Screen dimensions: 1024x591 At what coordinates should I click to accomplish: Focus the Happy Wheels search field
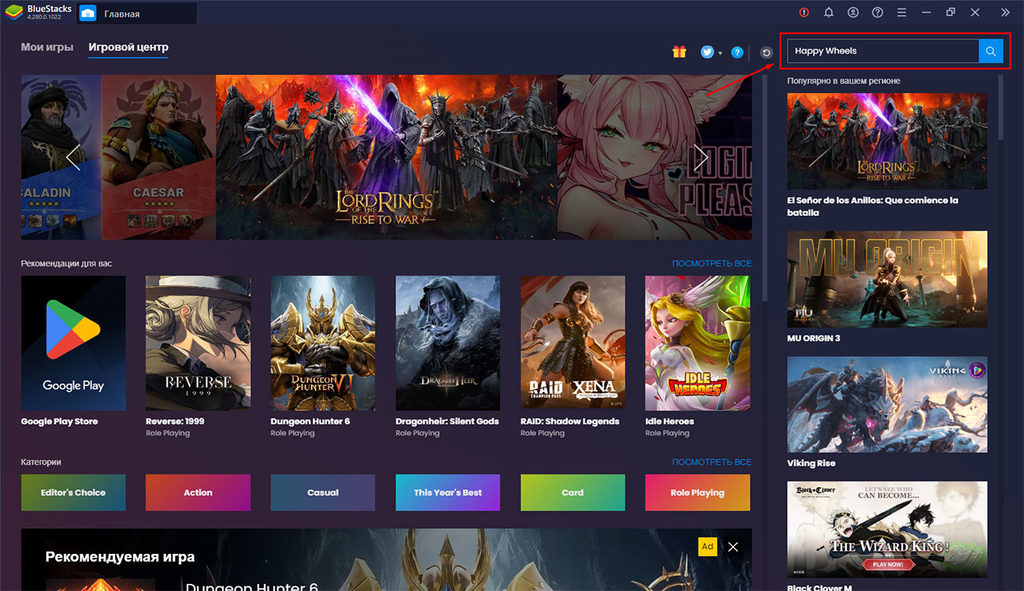883,51
